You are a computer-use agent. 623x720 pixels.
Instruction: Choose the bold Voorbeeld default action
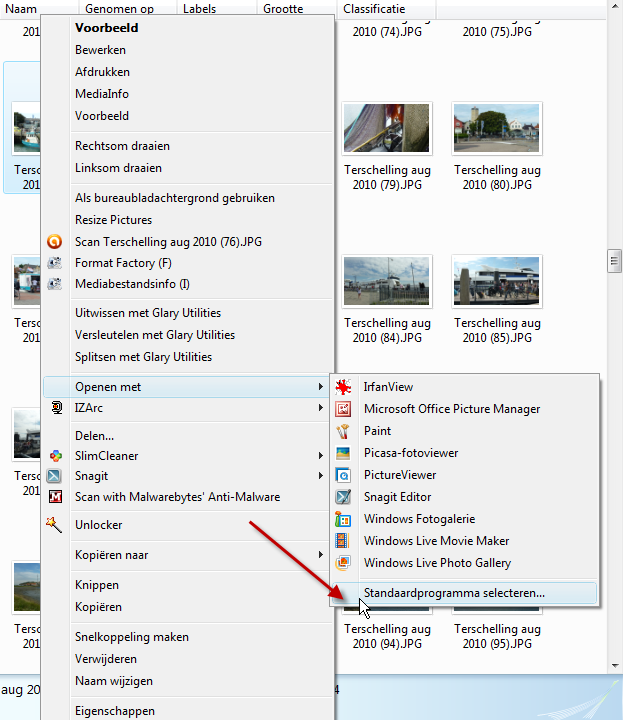tap(107, 28)
